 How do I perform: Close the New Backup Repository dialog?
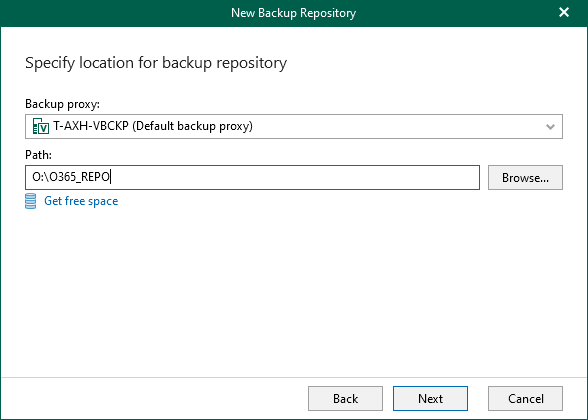point(564,12)
